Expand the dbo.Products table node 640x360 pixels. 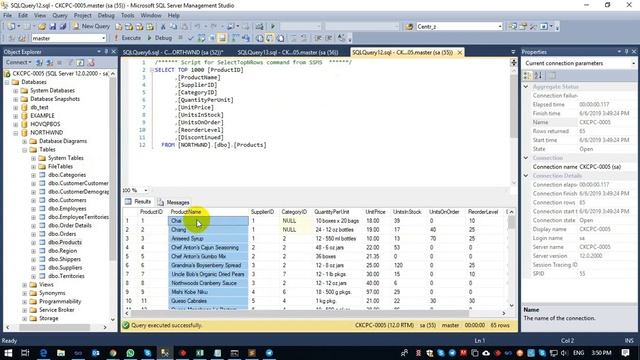(33, 242)
